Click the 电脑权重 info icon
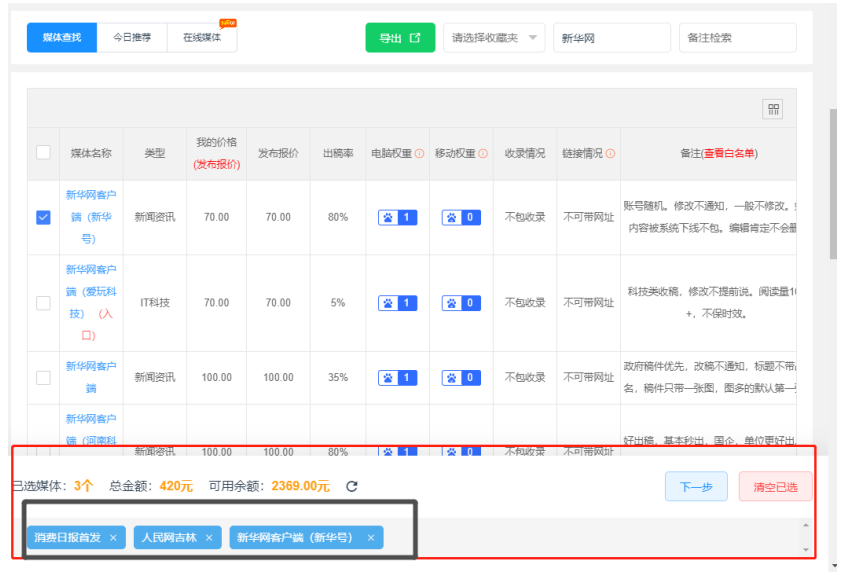The height and width of the screenshot is (572, 851). click(x=420, y=154)
